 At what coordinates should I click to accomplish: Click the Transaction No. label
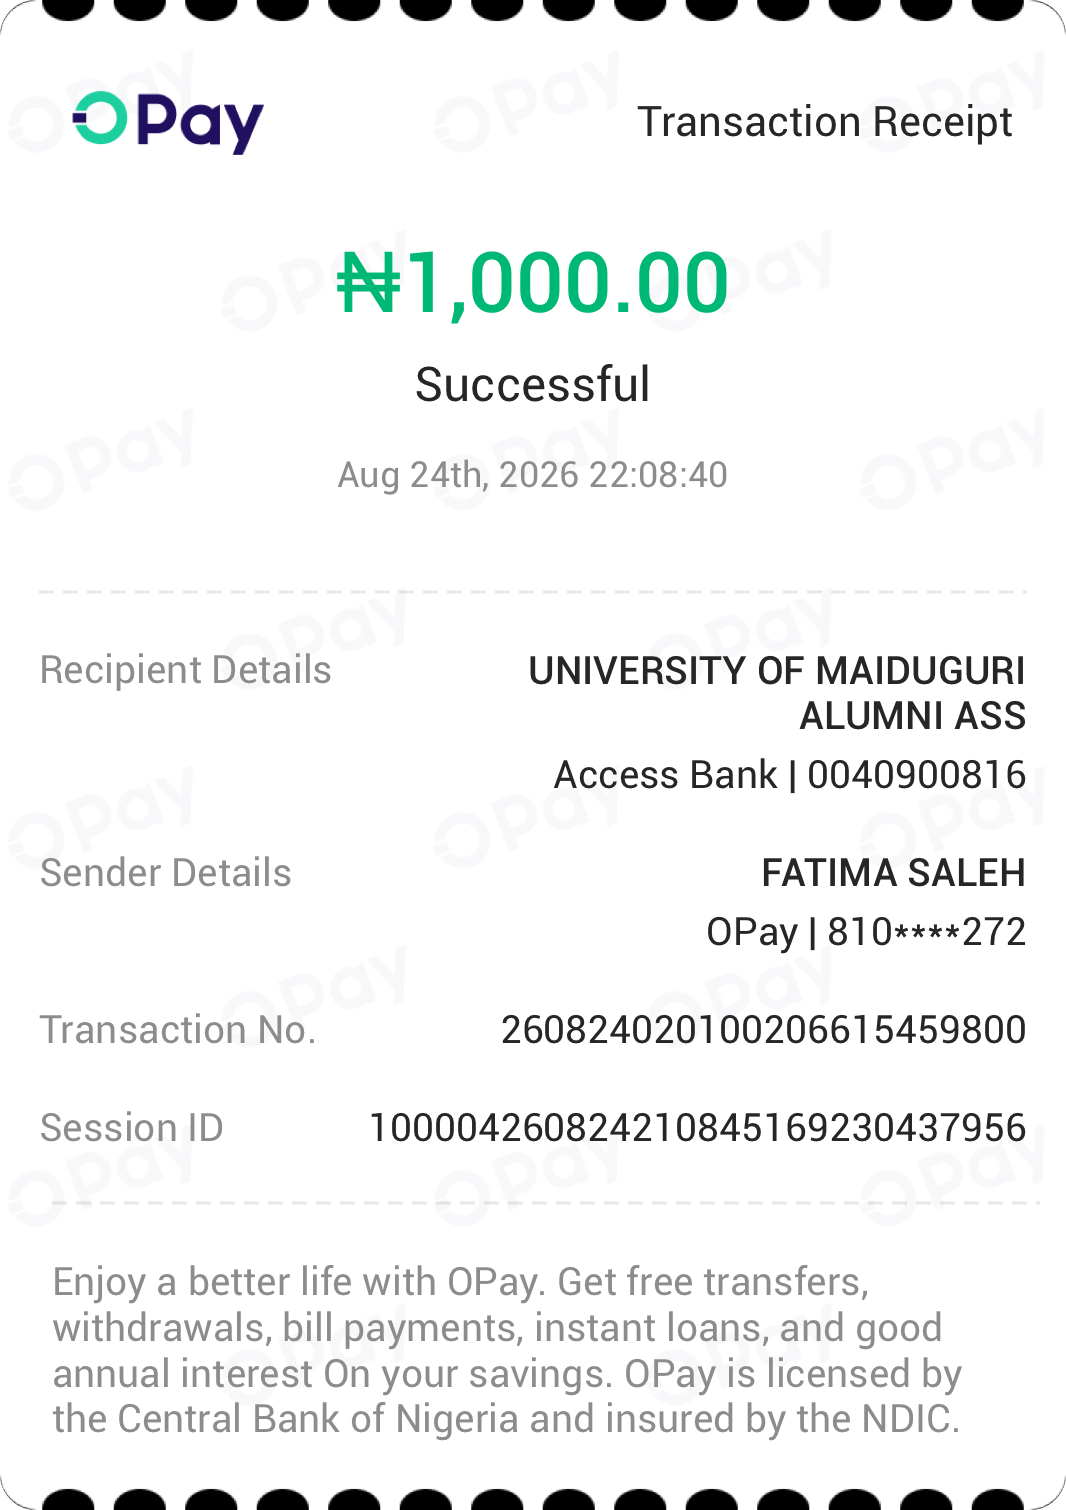(x=178, y=1030)
